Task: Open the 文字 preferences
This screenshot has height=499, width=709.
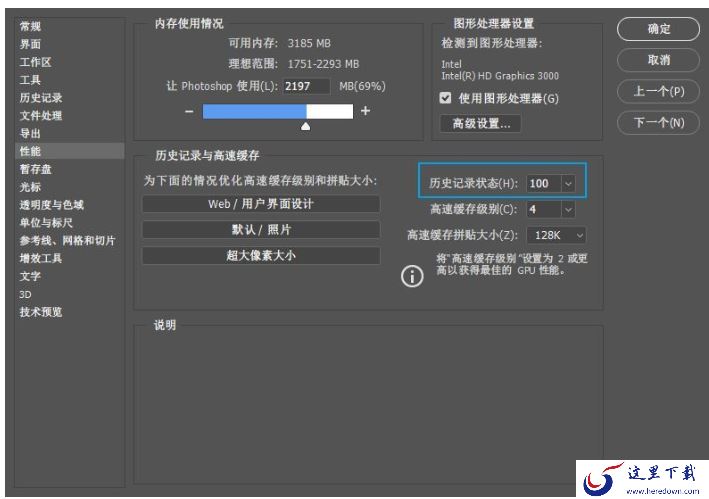Action: 30,276
